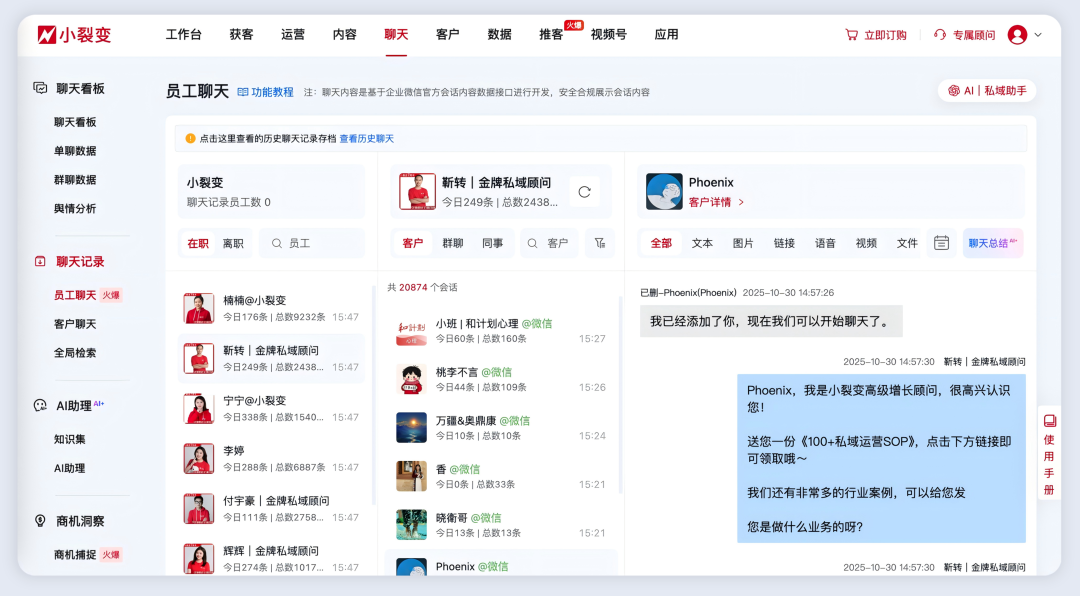Select the 同事 colleague filter
1080x596 pixels.
(491, 242)
